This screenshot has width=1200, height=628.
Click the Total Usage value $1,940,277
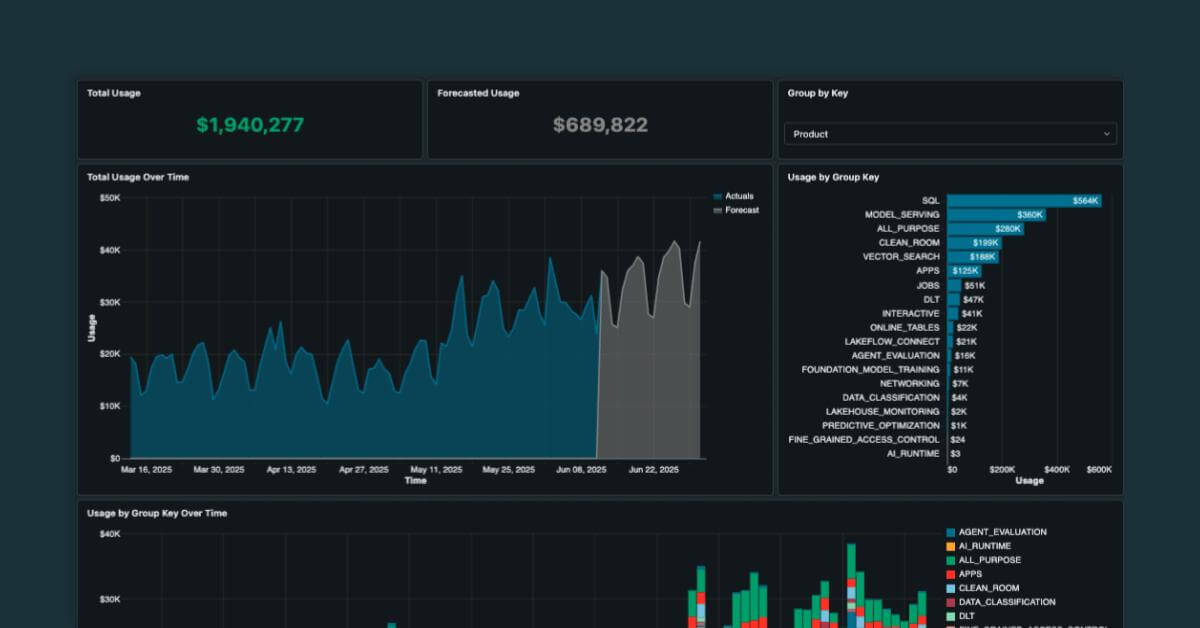[x=250, y=125]
